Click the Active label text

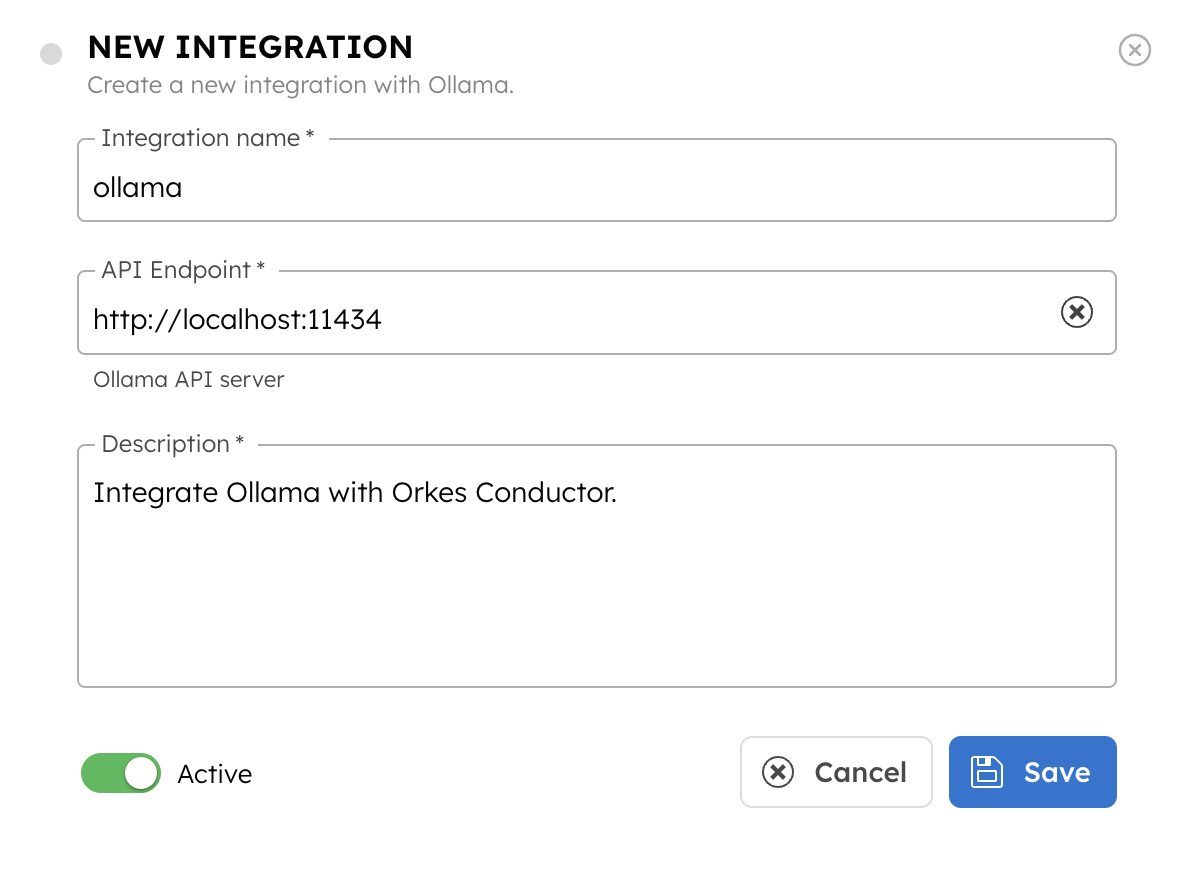(x=214, y=774)
